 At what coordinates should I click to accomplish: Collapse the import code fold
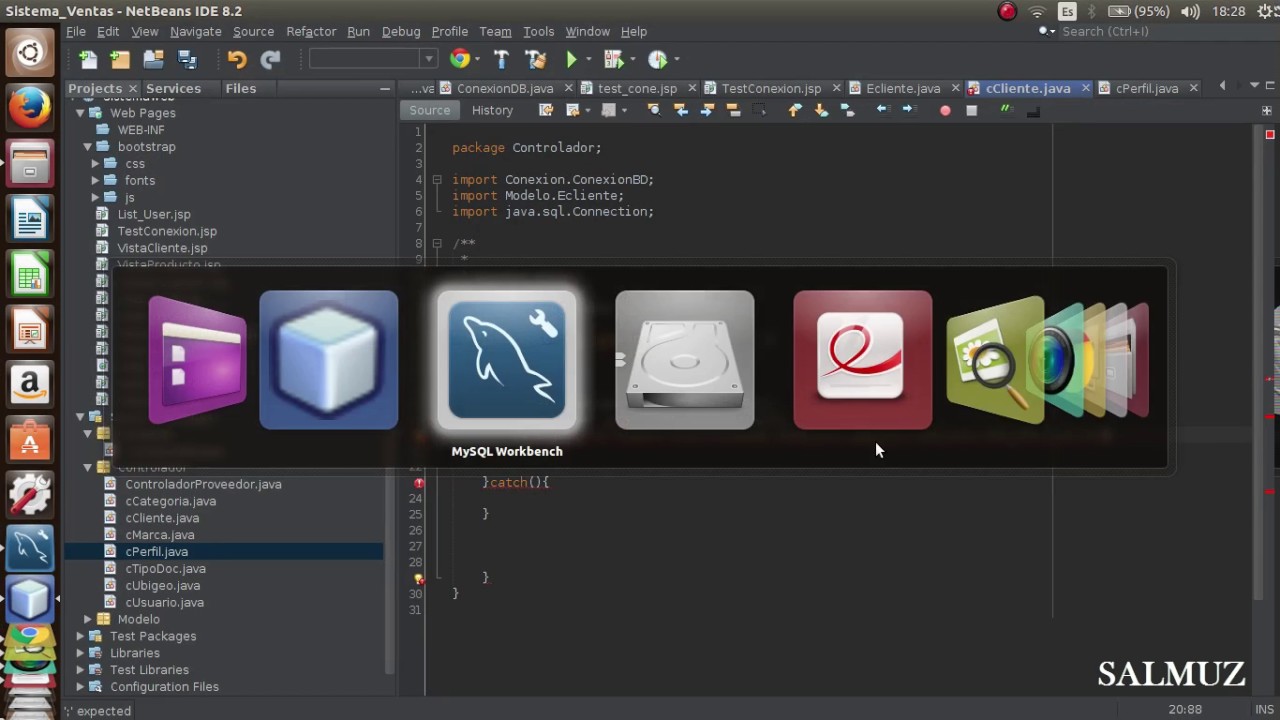(x=437, y=180)
